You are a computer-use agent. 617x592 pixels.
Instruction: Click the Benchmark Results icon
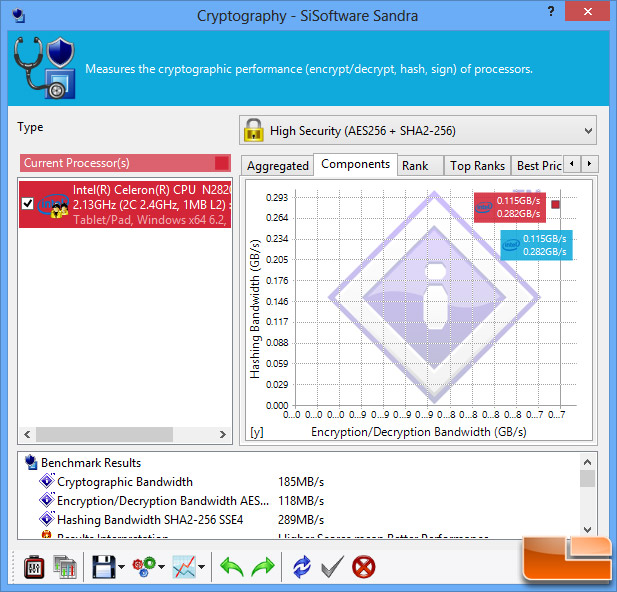pos(31,462)
